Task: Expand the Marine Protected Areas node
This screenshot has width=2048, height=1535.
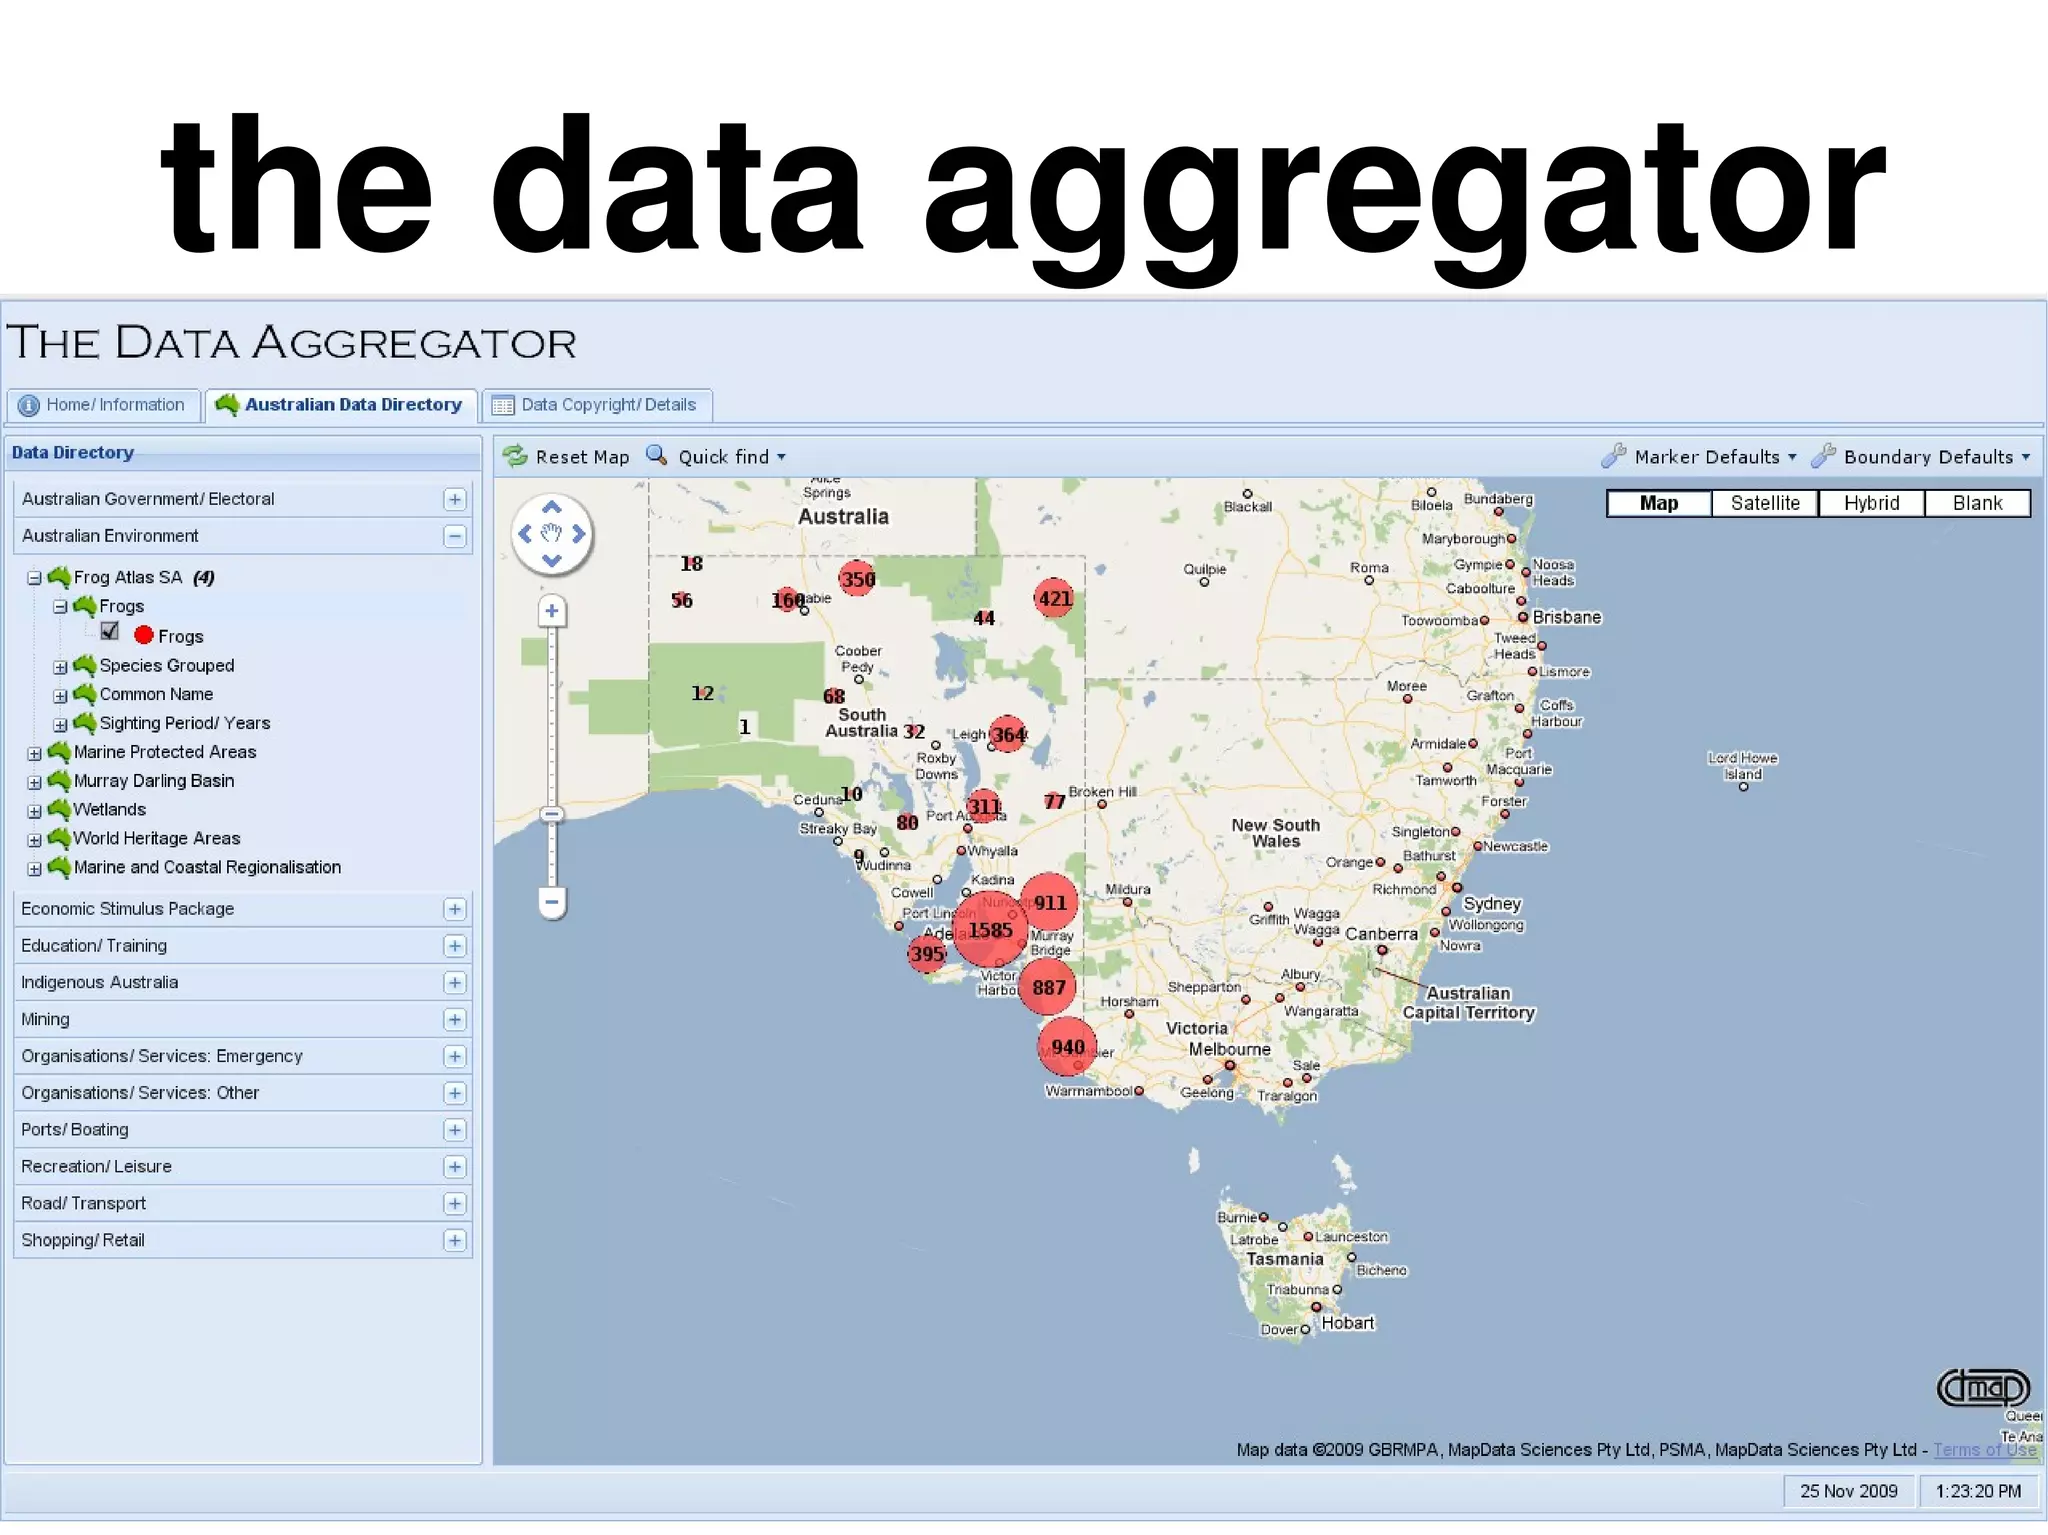Action: click(34, 754)
